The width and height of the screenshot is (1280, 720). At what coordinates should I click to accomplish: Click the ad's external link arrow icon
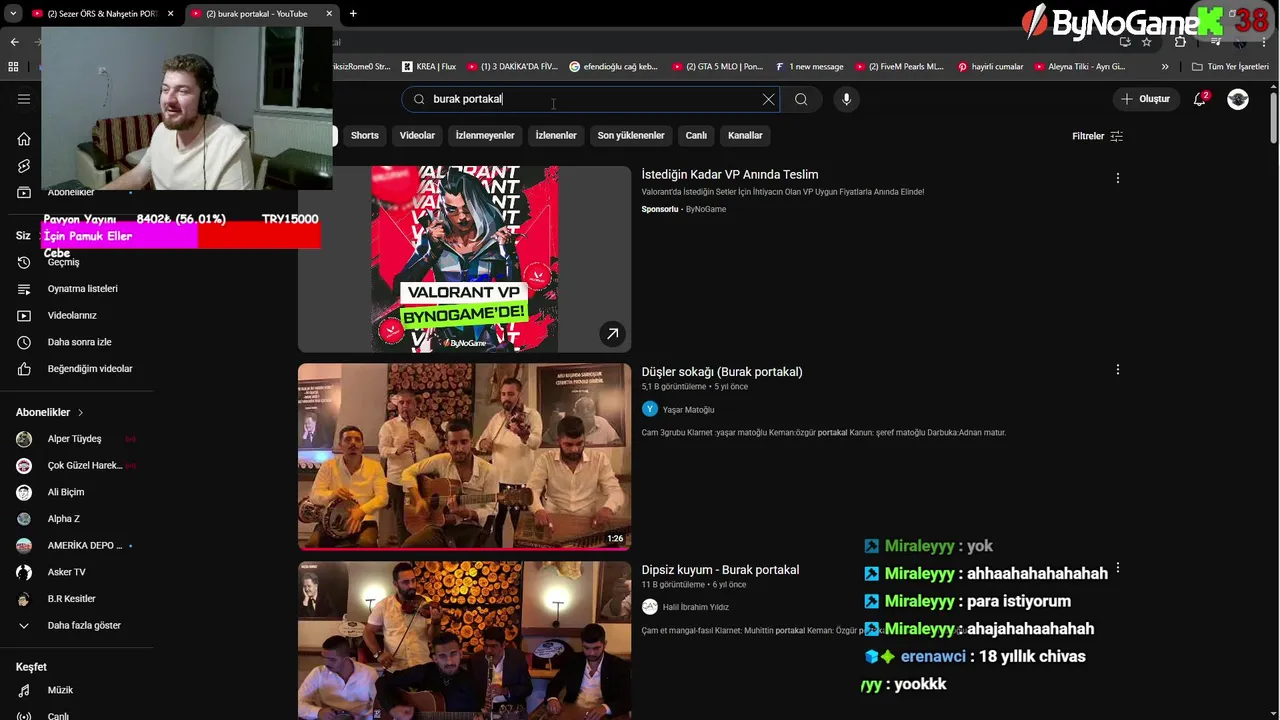[612, 334]
